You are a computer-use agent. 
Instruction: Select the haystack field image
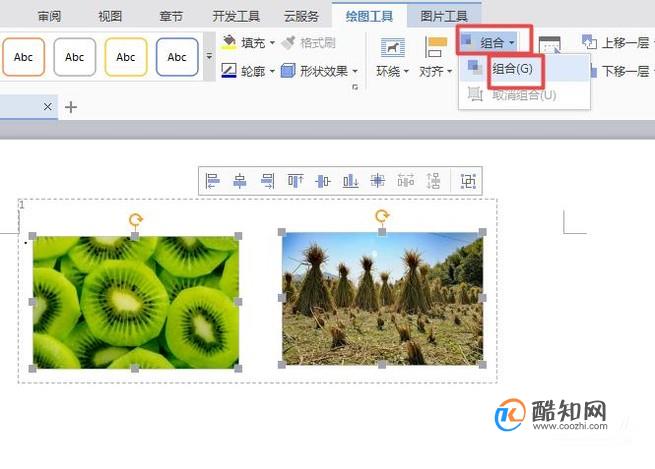pos(382,298)
